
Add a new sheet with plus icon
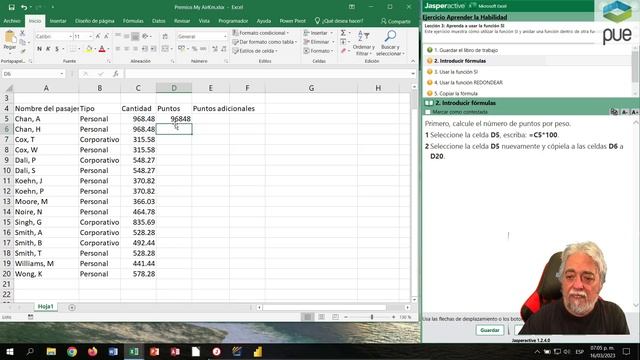(x=72, y=307)
